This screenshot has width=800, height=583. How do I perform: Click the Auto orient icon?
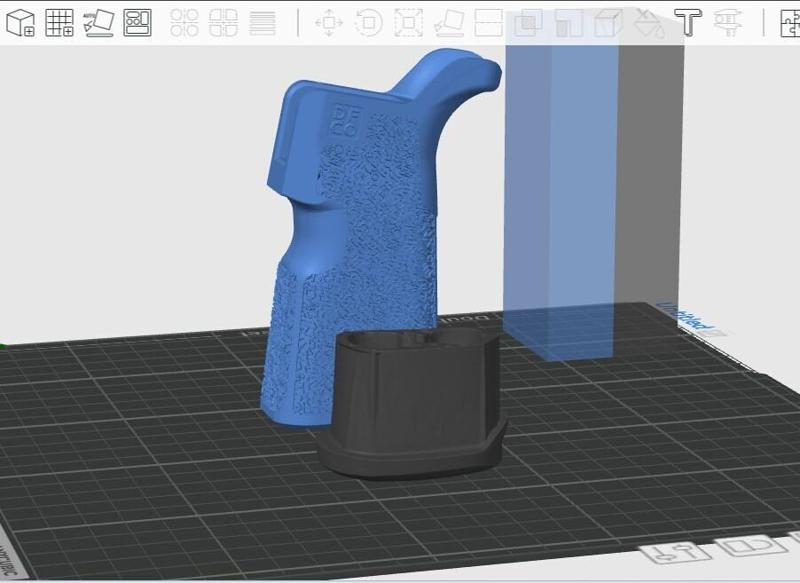pos(98,23)
